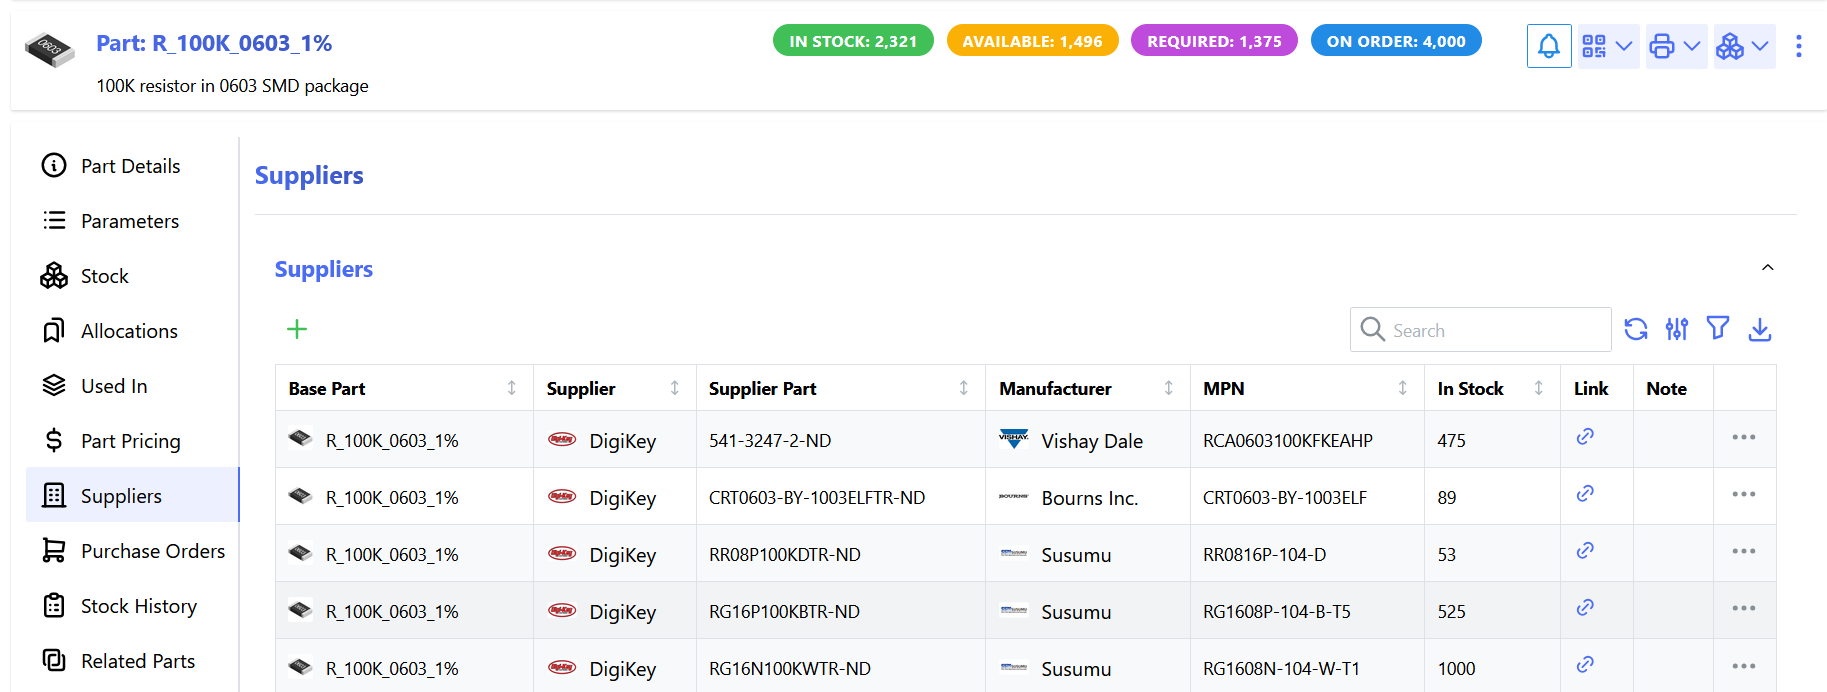The height and width of the screenshot is (692, 1827).
Task: Click the Bourns Inc. manufacturer link
Action: click(1089, 498)
